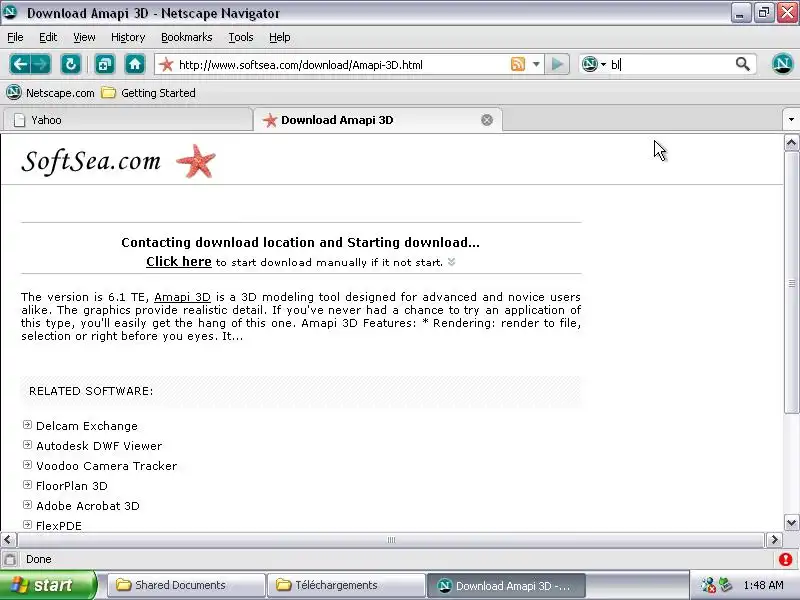Open the Autodesk DWF Viewer link
The width and height of the screenshot is (800, 600).
click(x=99, y=446)
